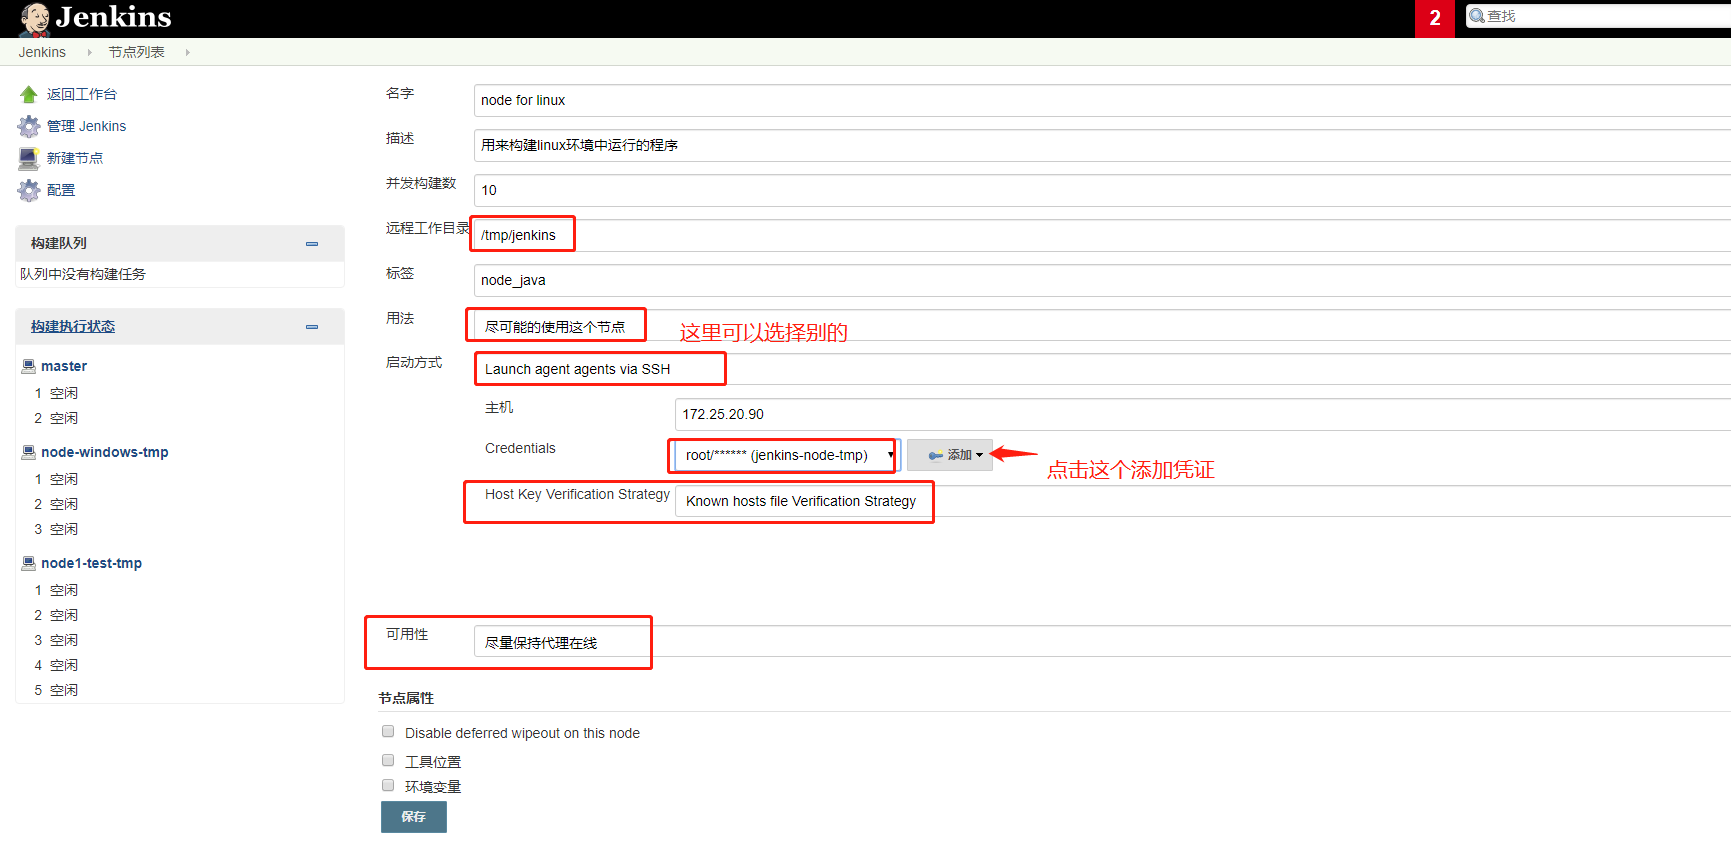Click the key icon on the 添加 button
The height and width of the screenshot is (845, 1731).
[936, 455]
